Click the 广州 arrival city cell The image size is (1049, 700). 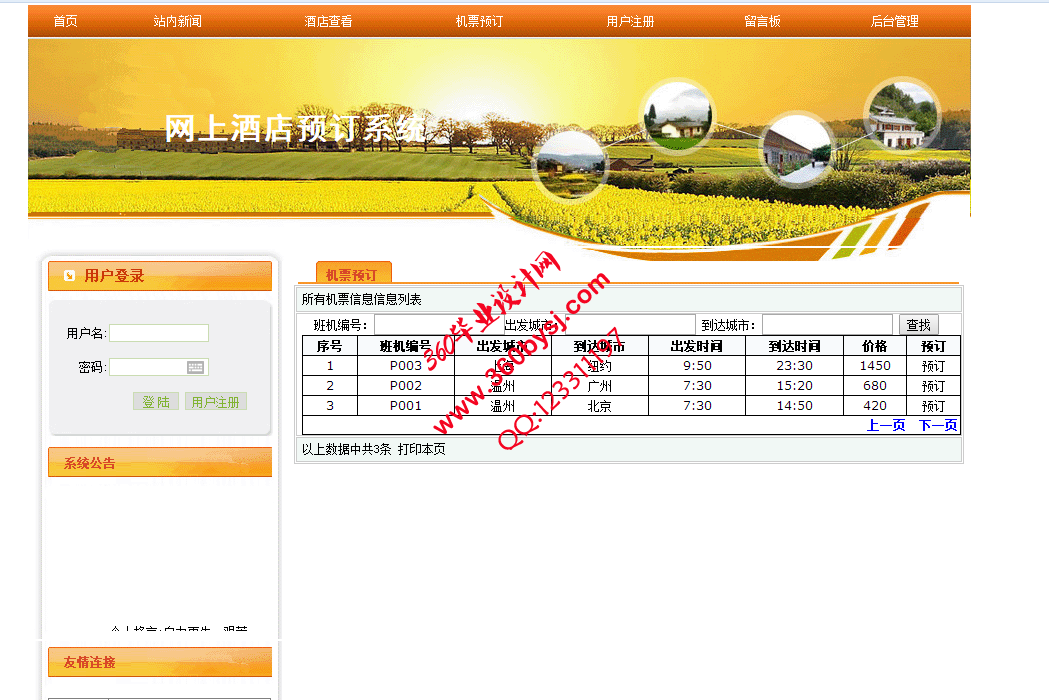[599, 386]
